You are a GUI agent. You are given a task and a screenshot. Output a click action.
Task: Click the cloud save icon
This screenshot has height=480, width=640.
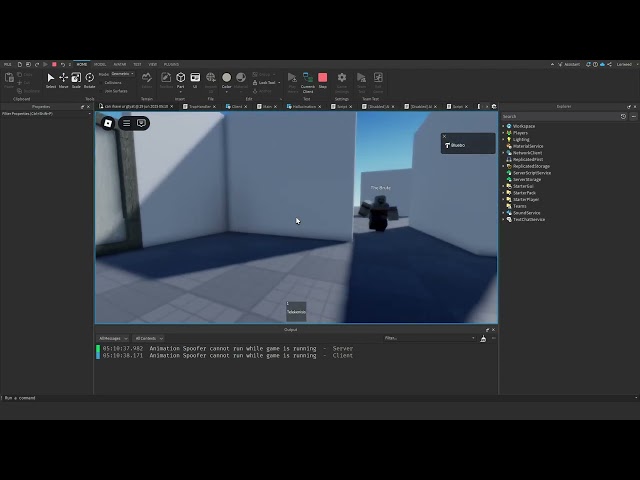click(x=602, y=64)
